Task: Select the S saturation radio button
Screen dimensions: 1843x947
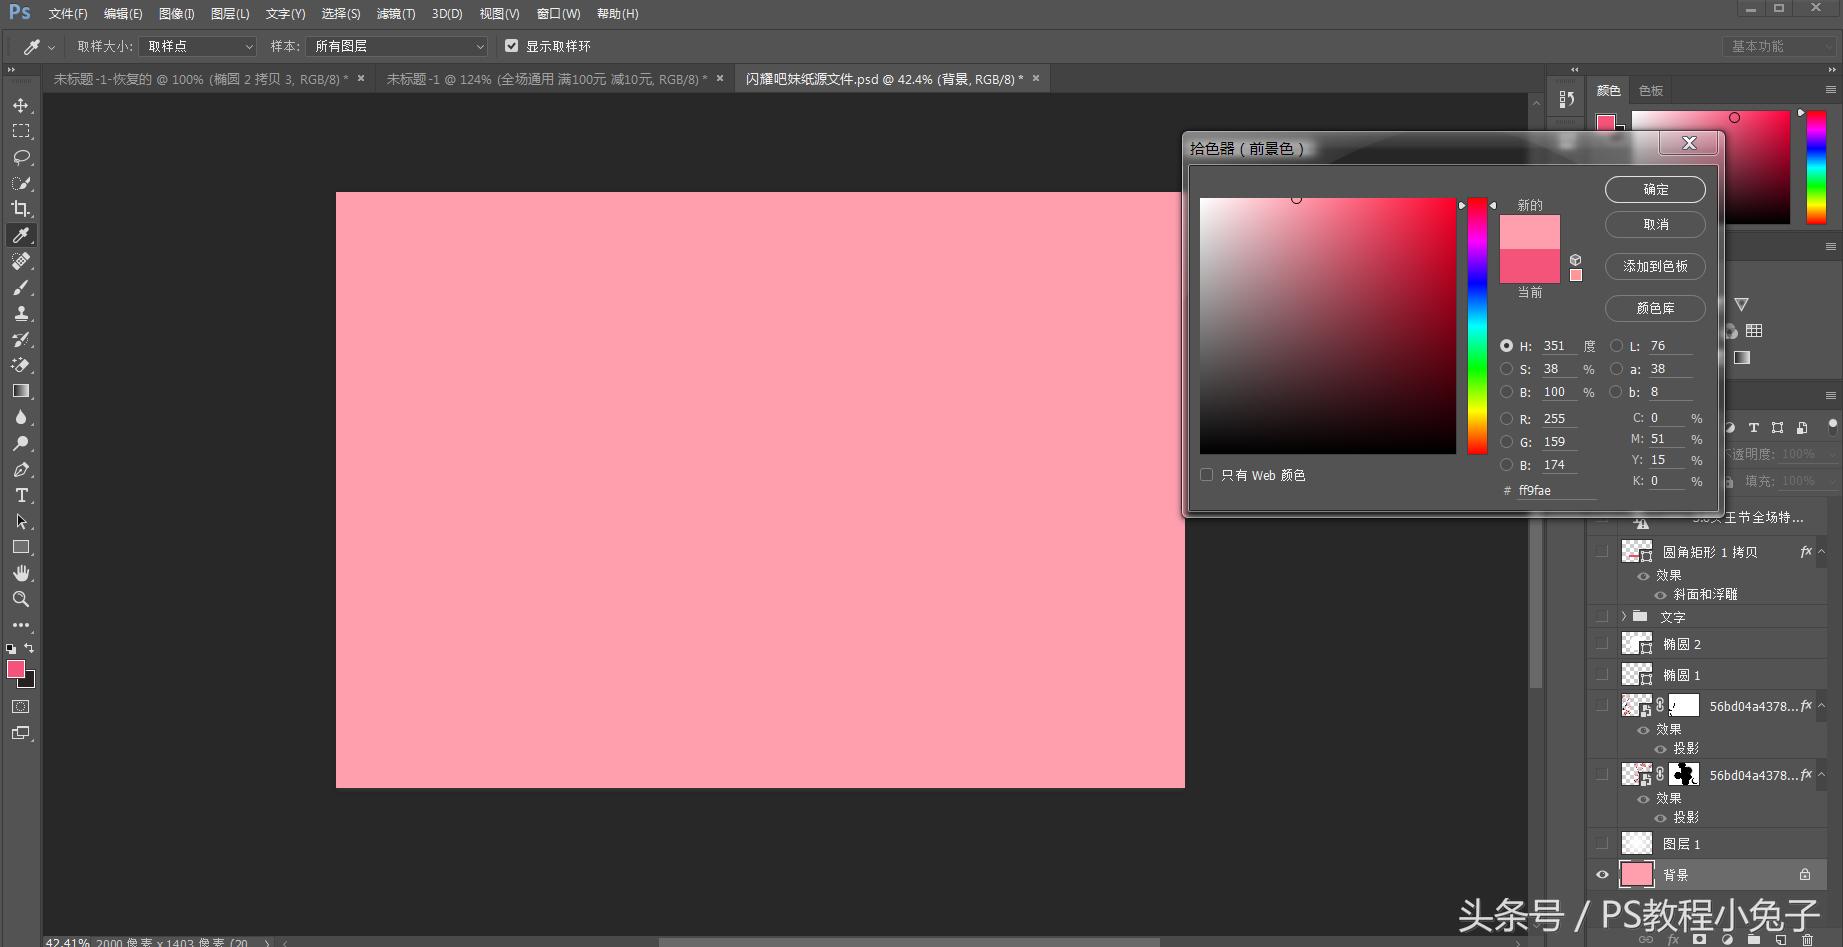Action: point(1506,369)
